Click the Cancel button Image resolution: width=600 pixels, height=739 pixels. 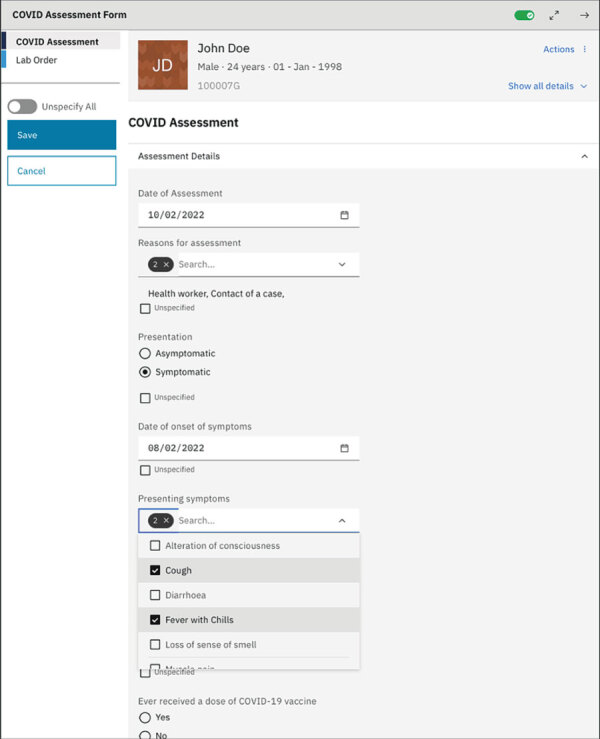[62, 171]
